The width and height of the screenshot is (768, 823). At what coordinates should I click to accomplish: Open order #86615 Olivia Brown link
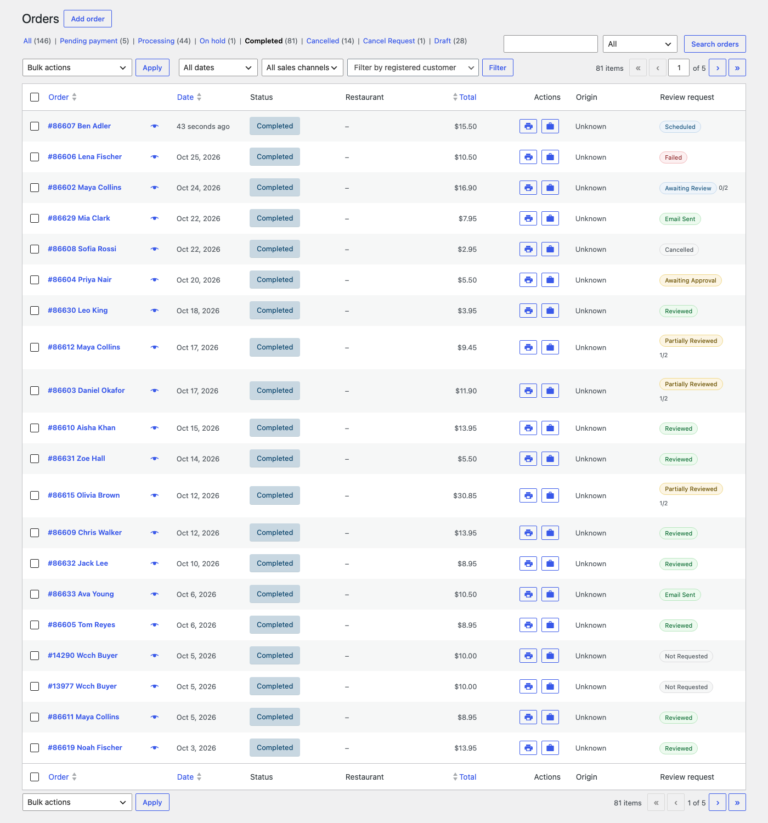tap(83, 495)
